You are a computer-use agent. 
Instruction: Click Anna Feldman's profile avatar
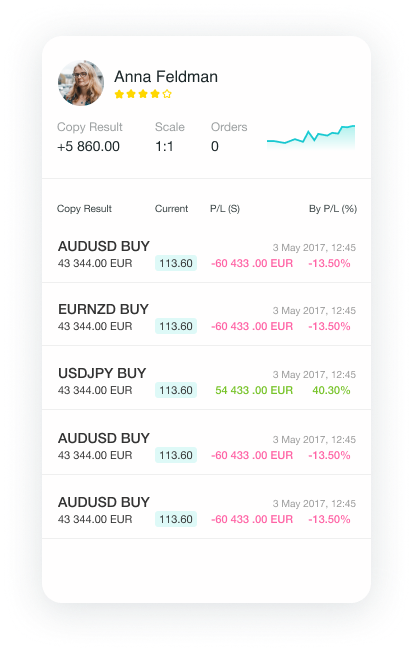(81, 83)
